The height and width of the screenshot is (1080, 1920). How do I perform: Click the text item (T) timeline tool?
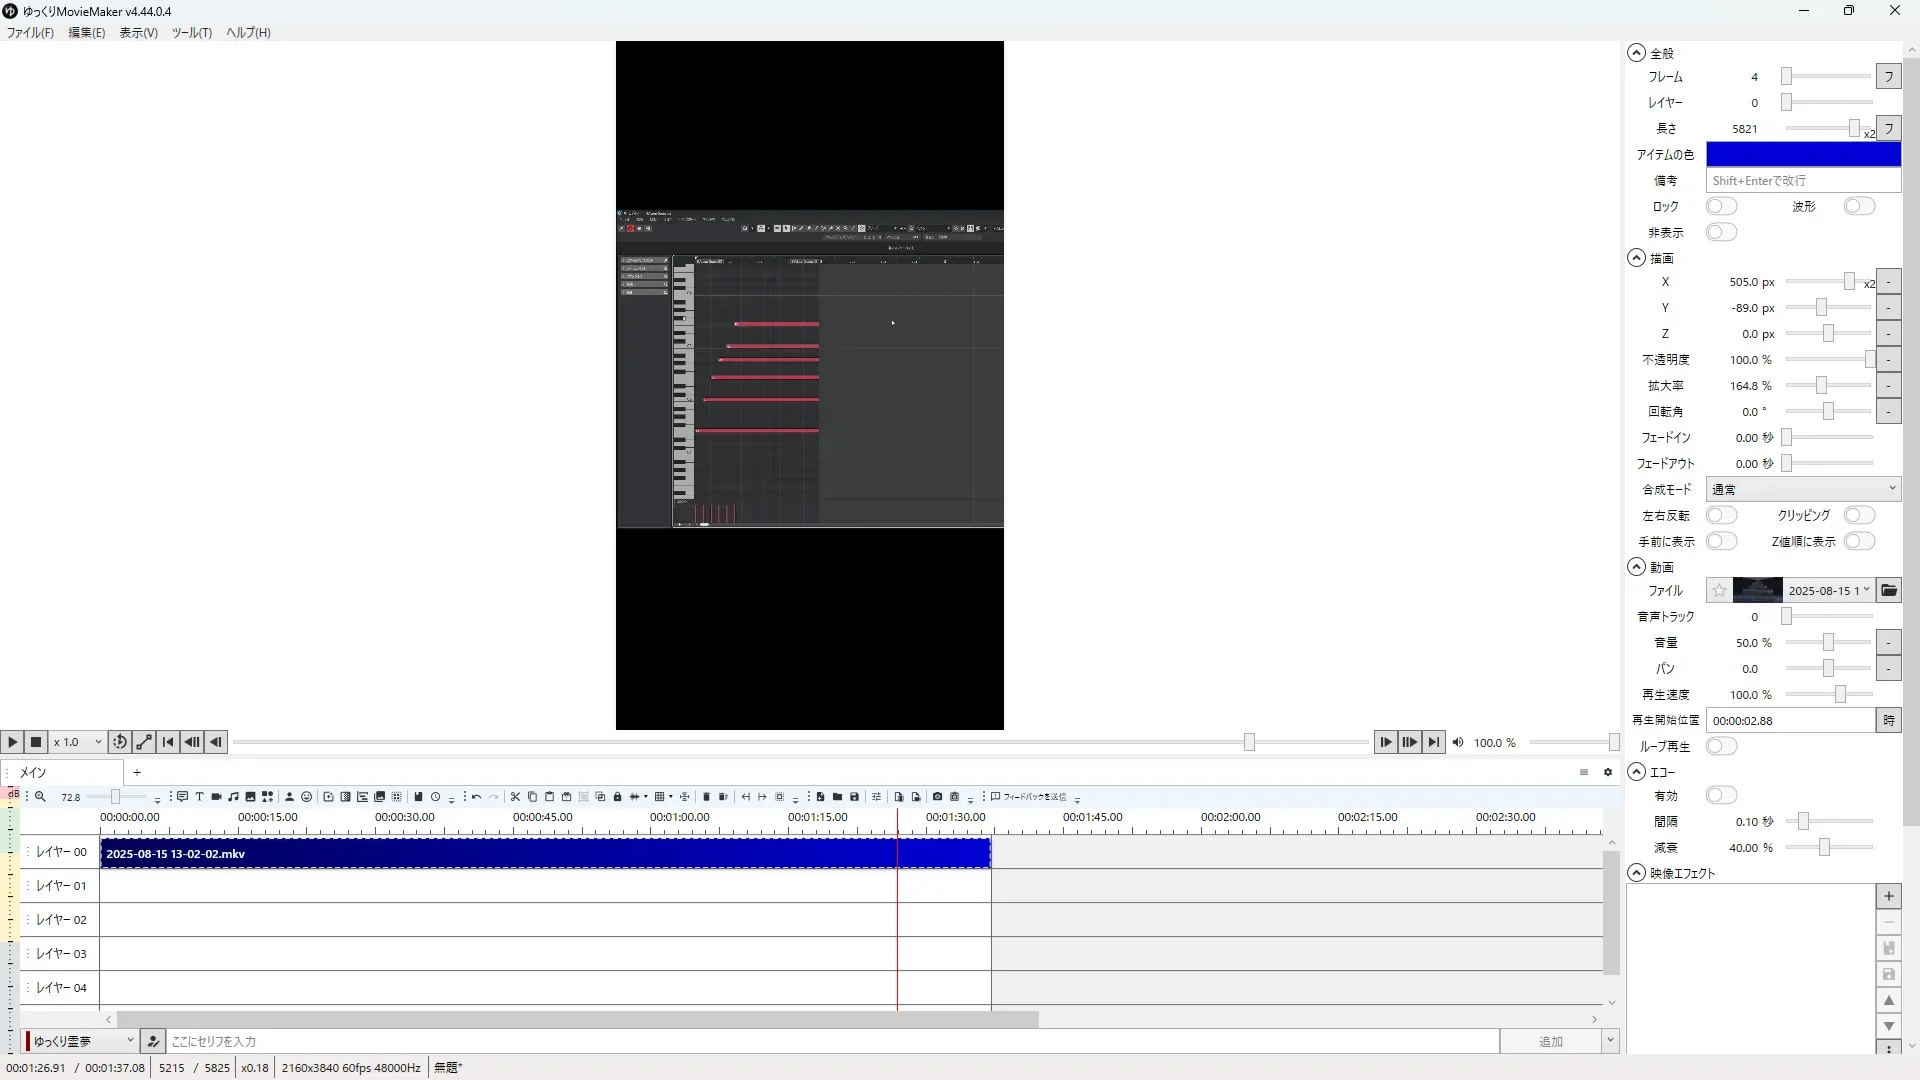point(199,797)
